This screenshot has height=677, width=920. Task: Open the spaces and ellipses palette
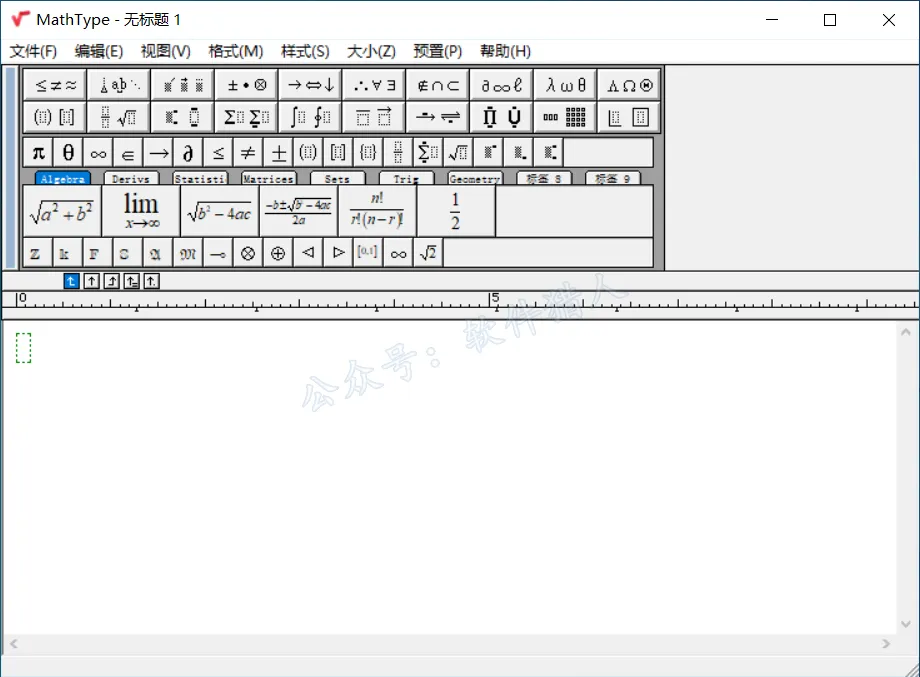point(119,86)
